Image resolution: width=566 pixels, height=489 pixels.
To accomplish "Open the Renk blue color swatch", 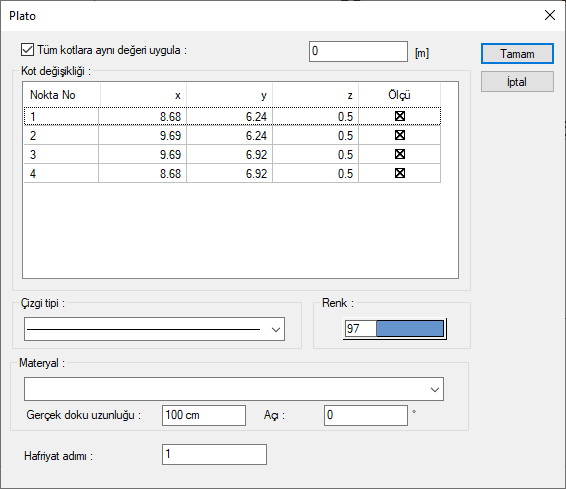I will pos(410,329).
